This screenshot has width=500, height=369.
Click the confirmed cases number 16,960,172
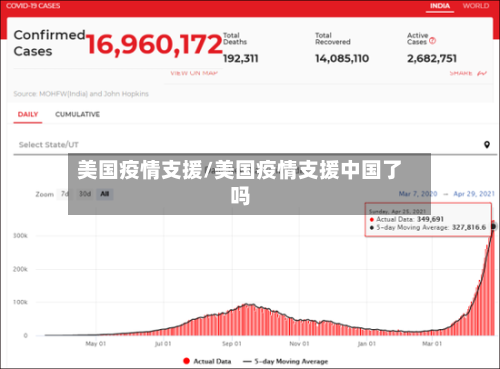[x=154, y=45]
